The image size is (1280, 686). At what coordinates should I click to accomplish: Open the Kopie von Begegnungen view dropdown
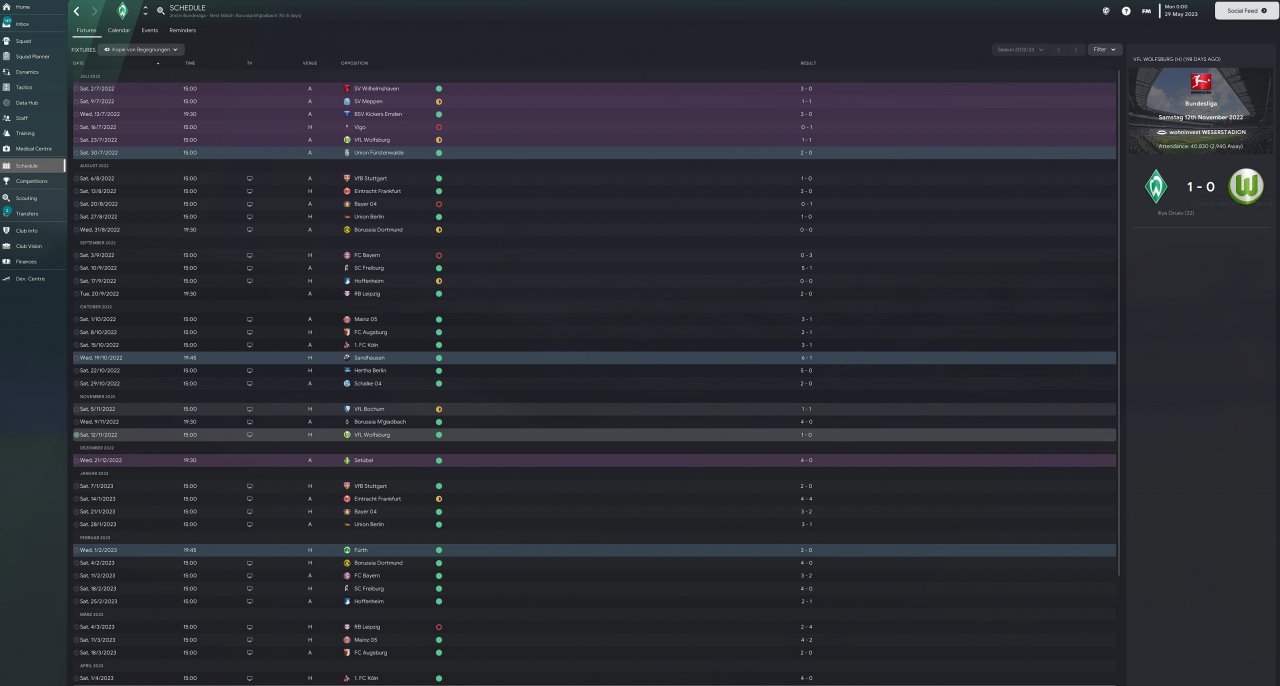(146, 49)
